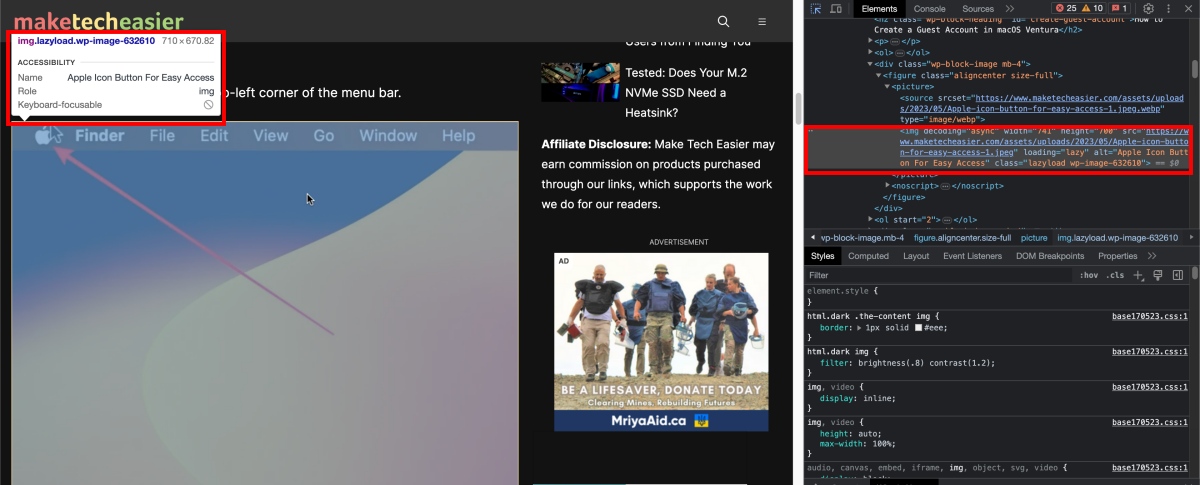1200x485 pixels.
Task: Click img.lazyload.wp-image-632610 breadcrumb
Action: (1117, 238)
